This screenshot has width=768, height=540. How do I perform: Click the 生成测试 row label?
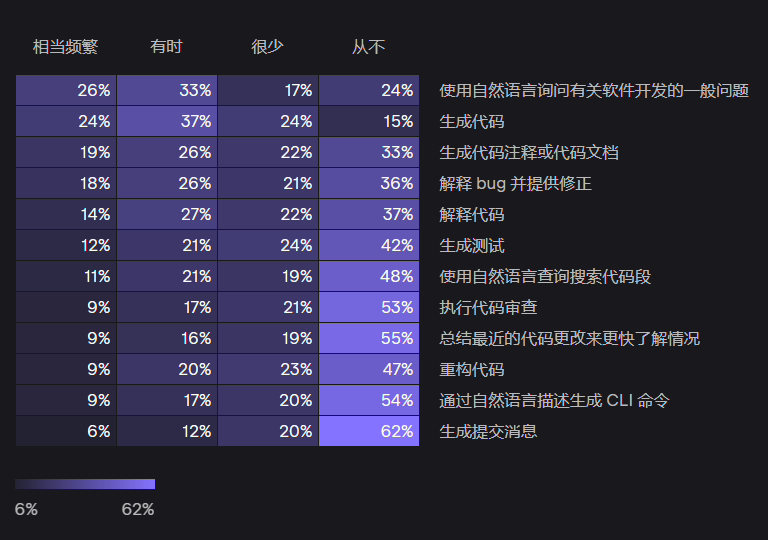(472, 245)
